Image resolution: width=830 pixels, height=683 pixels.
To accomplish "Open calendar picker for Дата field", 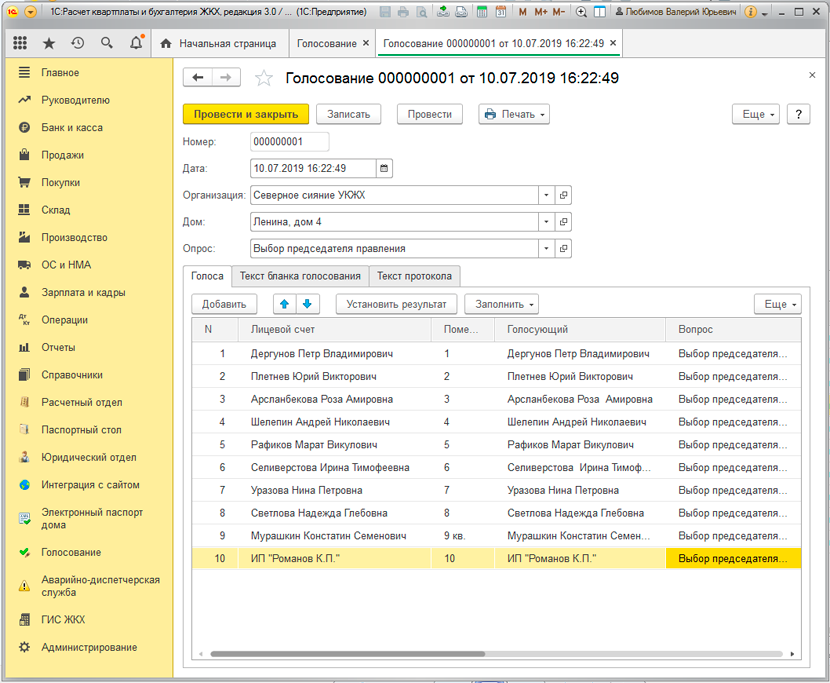I will 385,168.
